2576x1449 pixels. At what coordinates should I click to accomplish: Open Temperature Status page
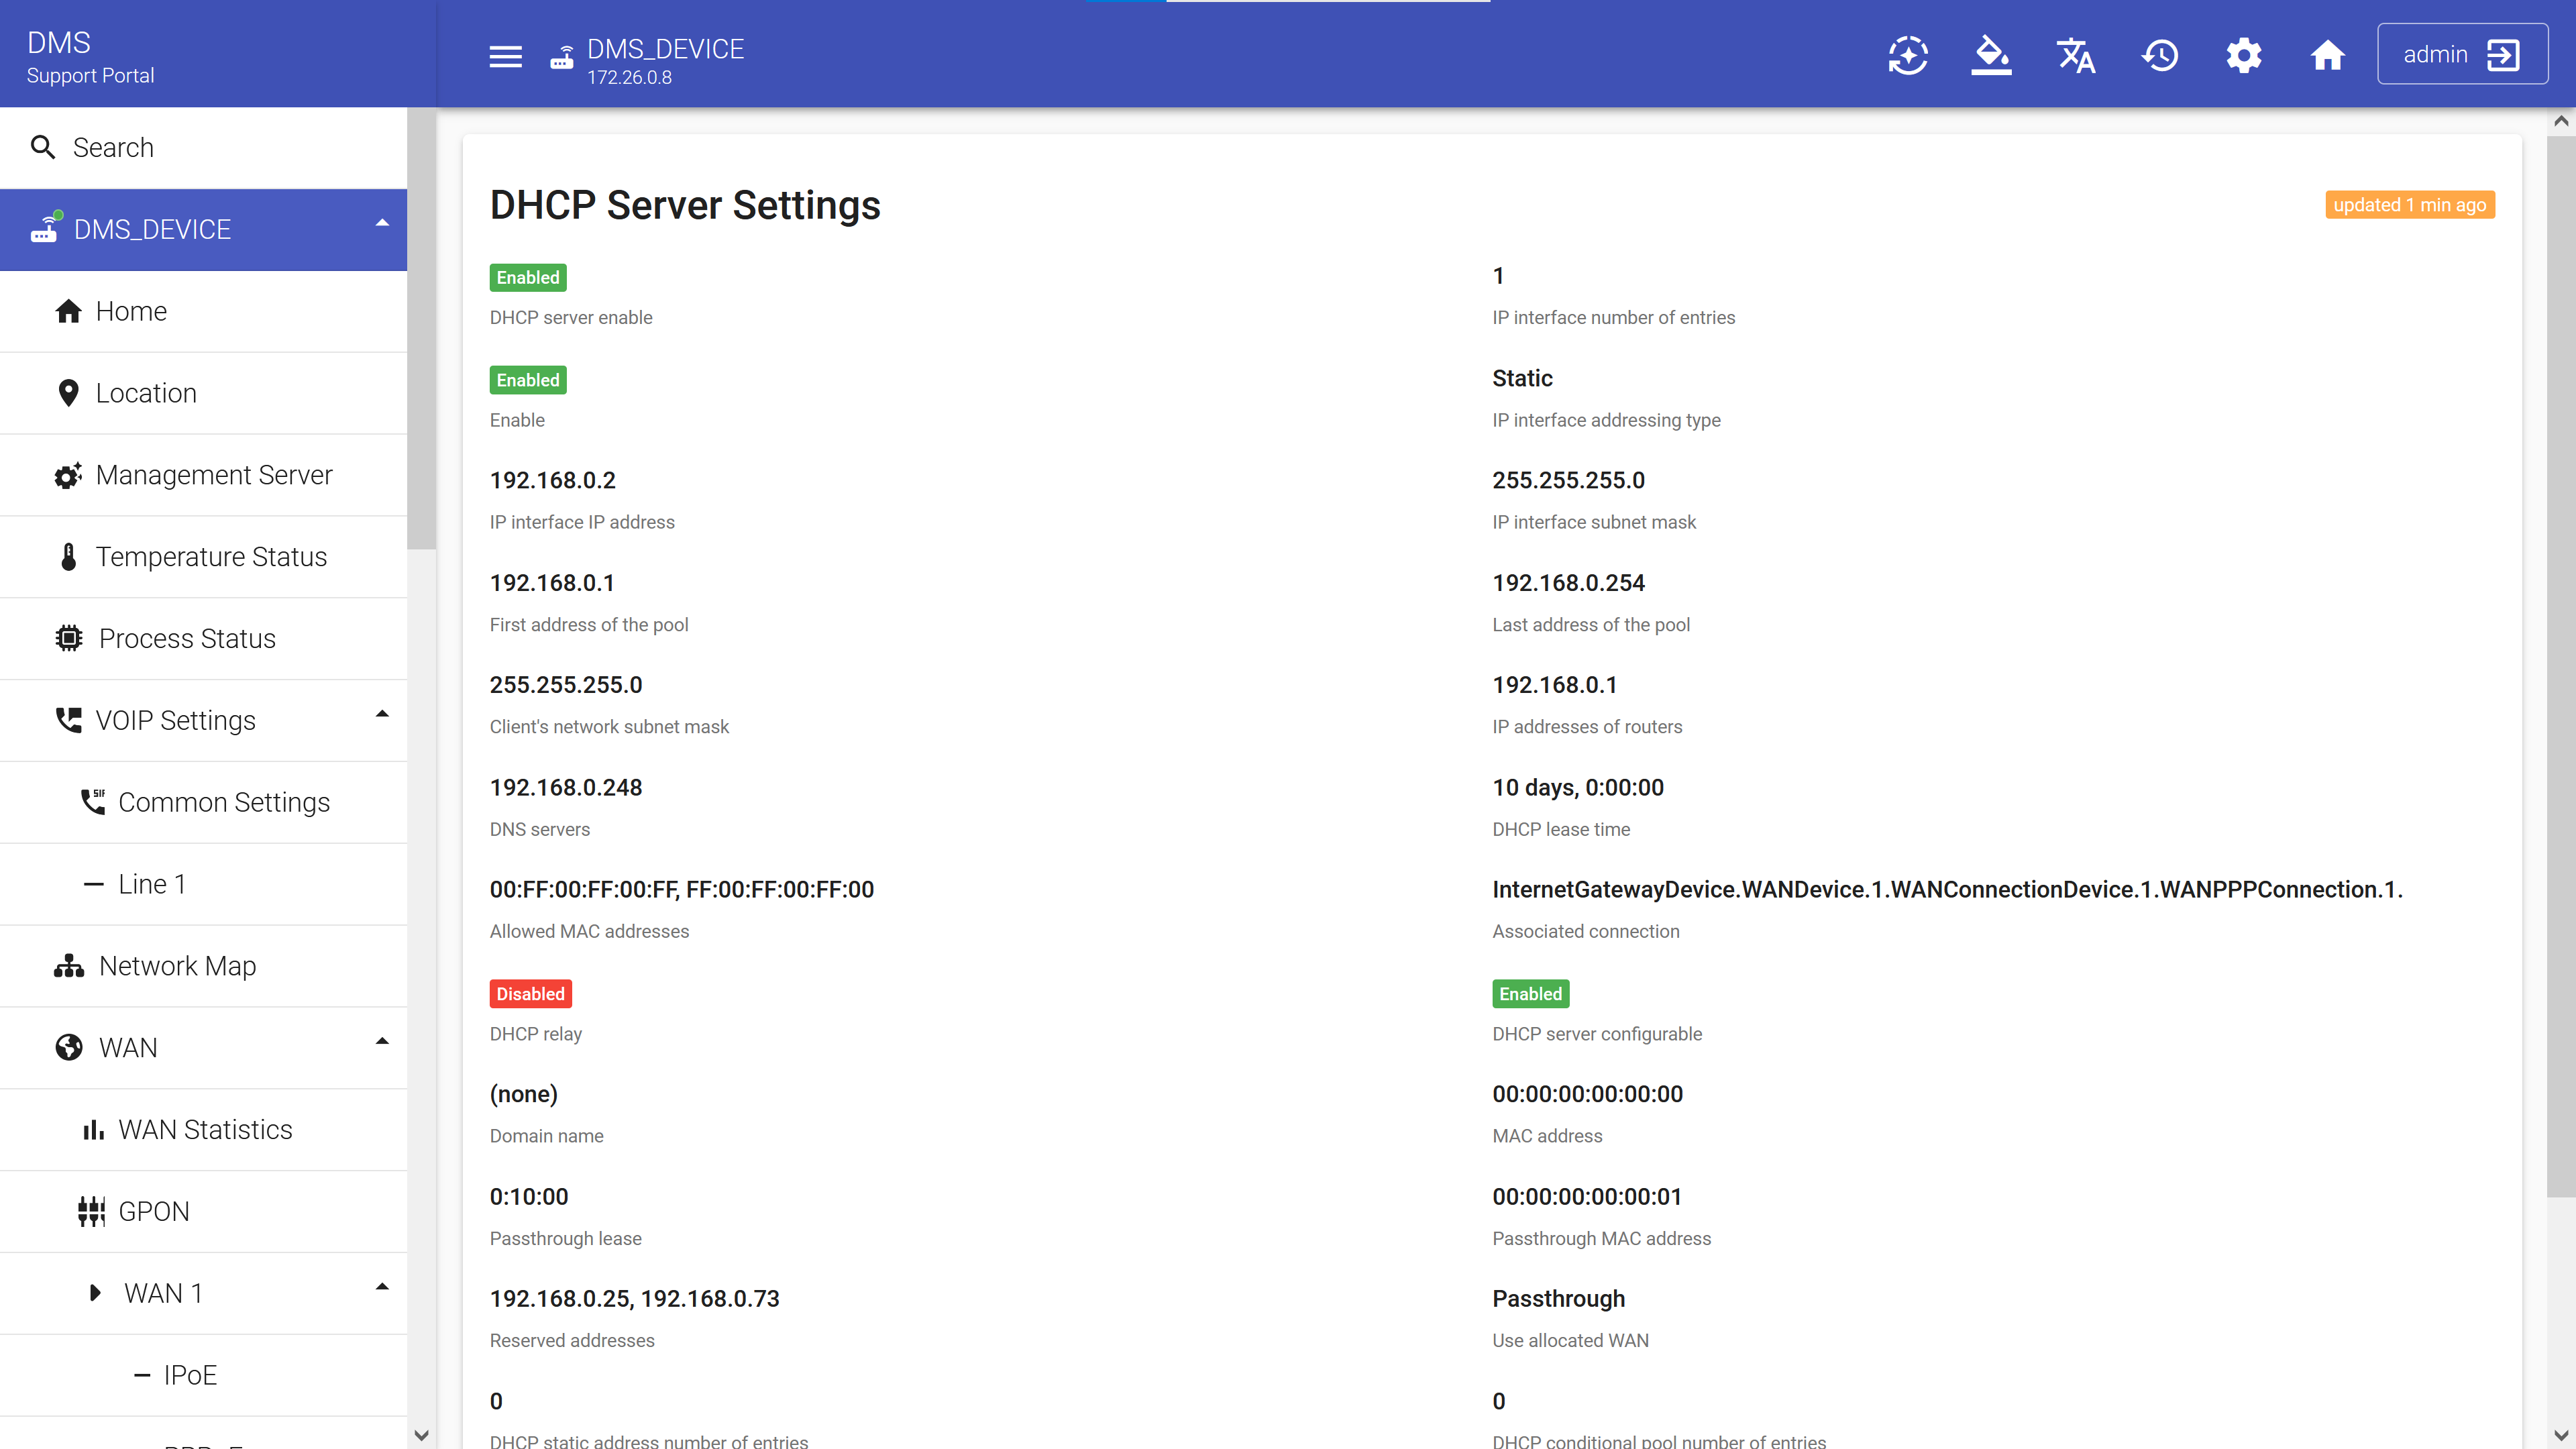point(211,557)
